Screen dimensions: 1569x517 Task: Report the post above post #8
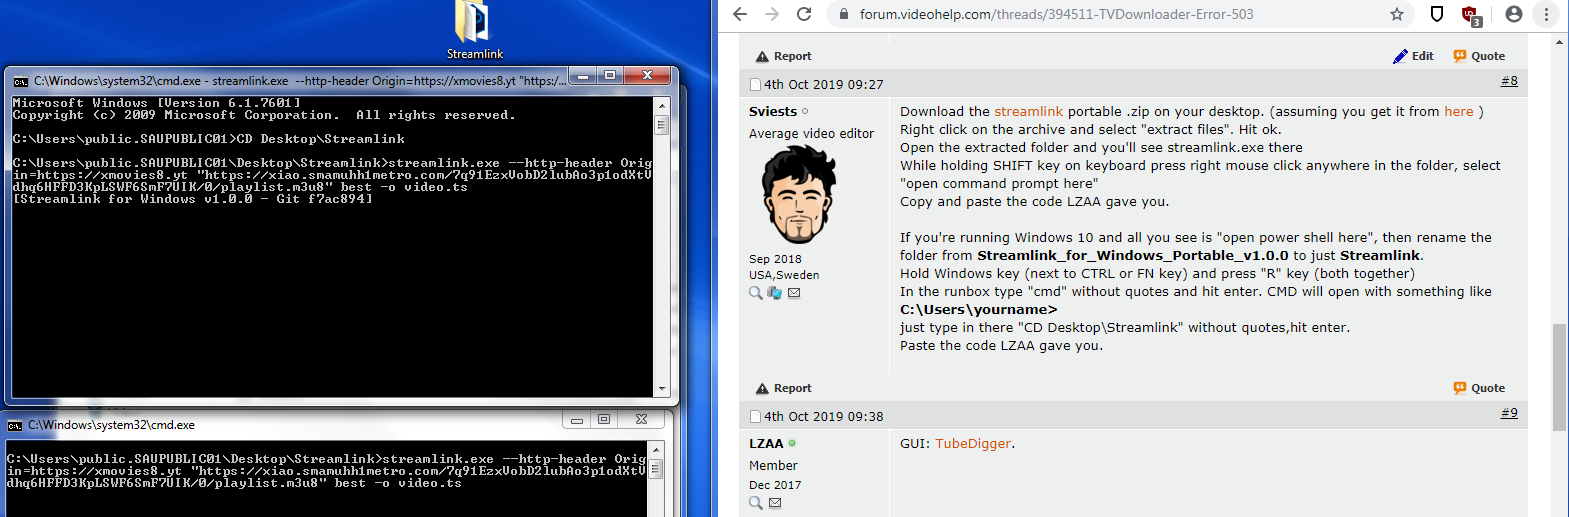[783, 56]
